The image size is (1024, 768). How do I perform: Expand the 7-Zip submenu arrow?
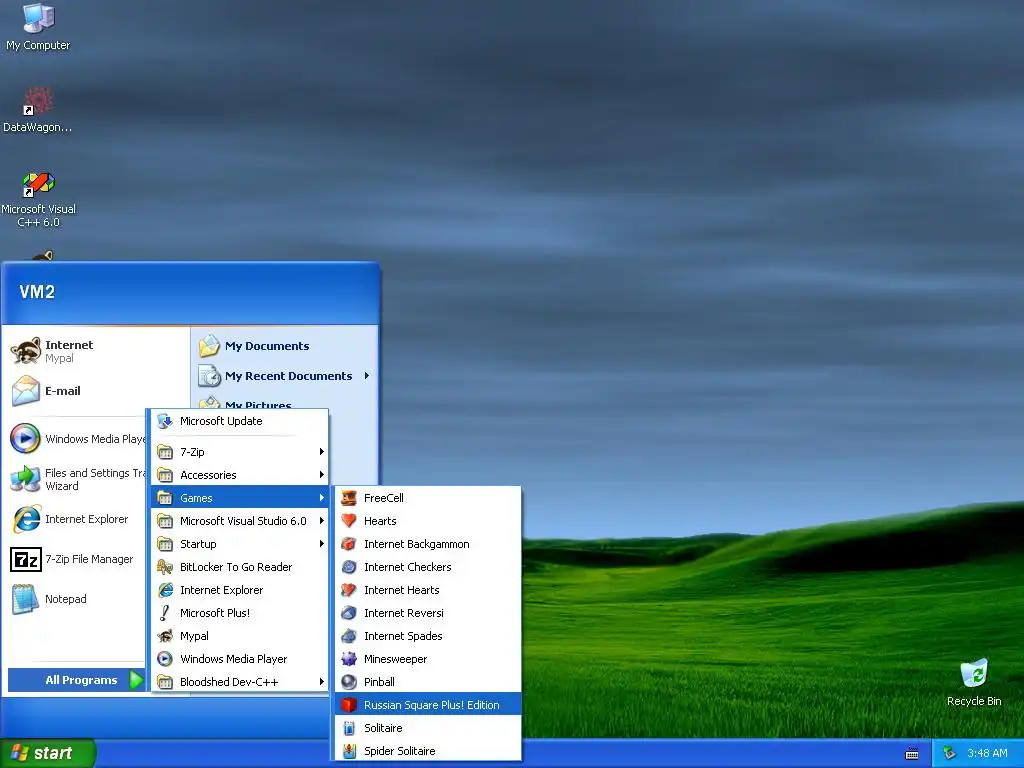click(321, 451)
